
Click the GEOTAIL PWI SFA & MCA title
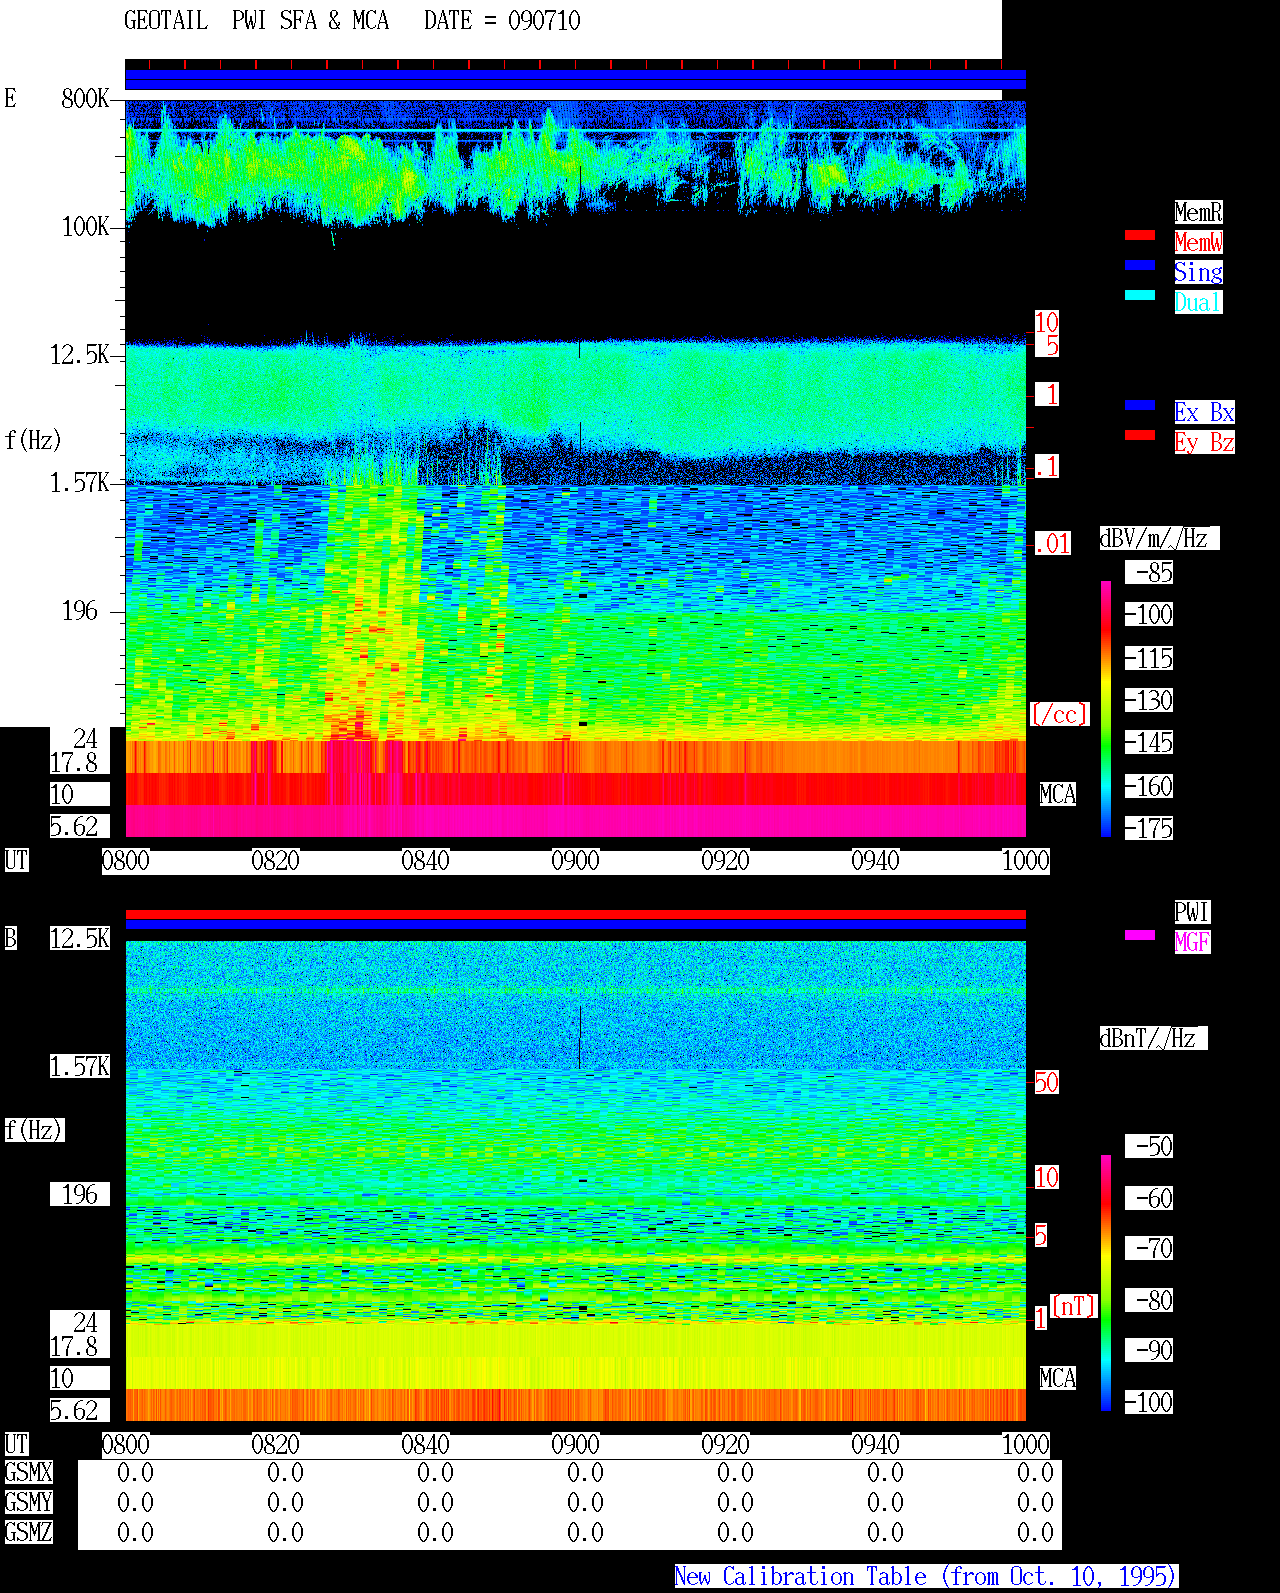pos(257,21)
